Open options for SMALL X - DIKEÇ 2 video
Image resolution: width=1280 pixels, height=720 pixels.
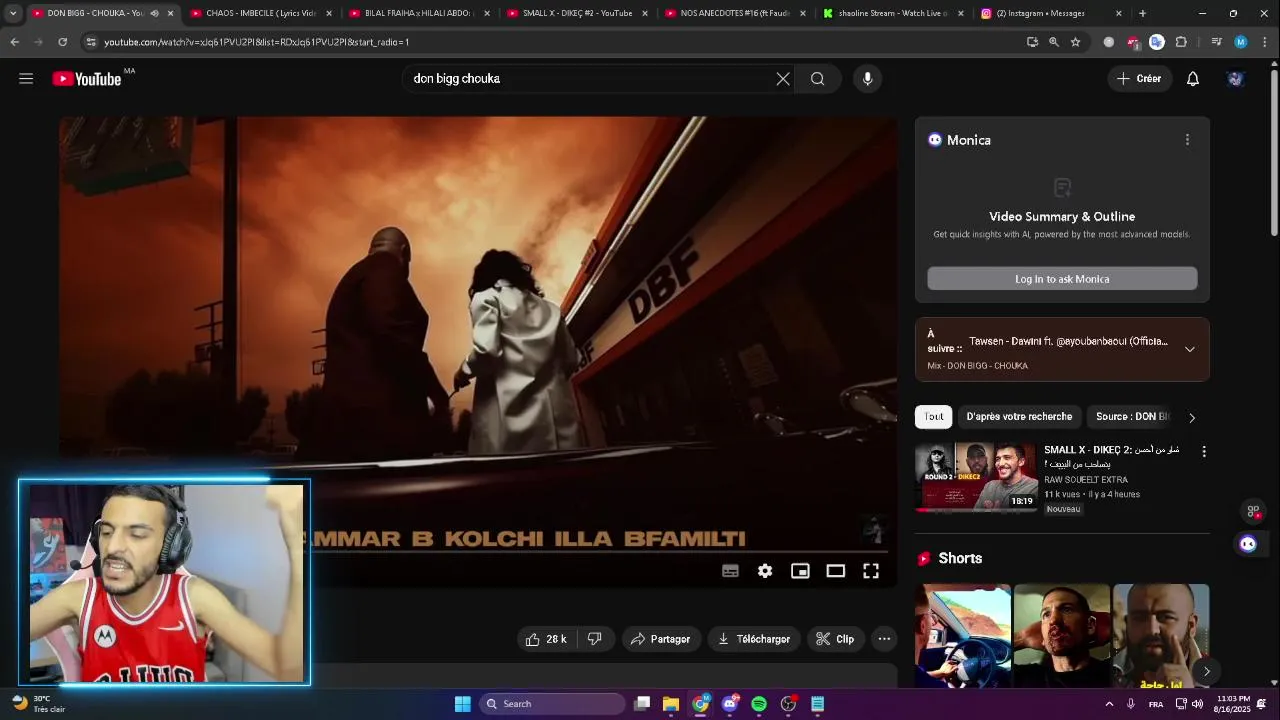1204,452
